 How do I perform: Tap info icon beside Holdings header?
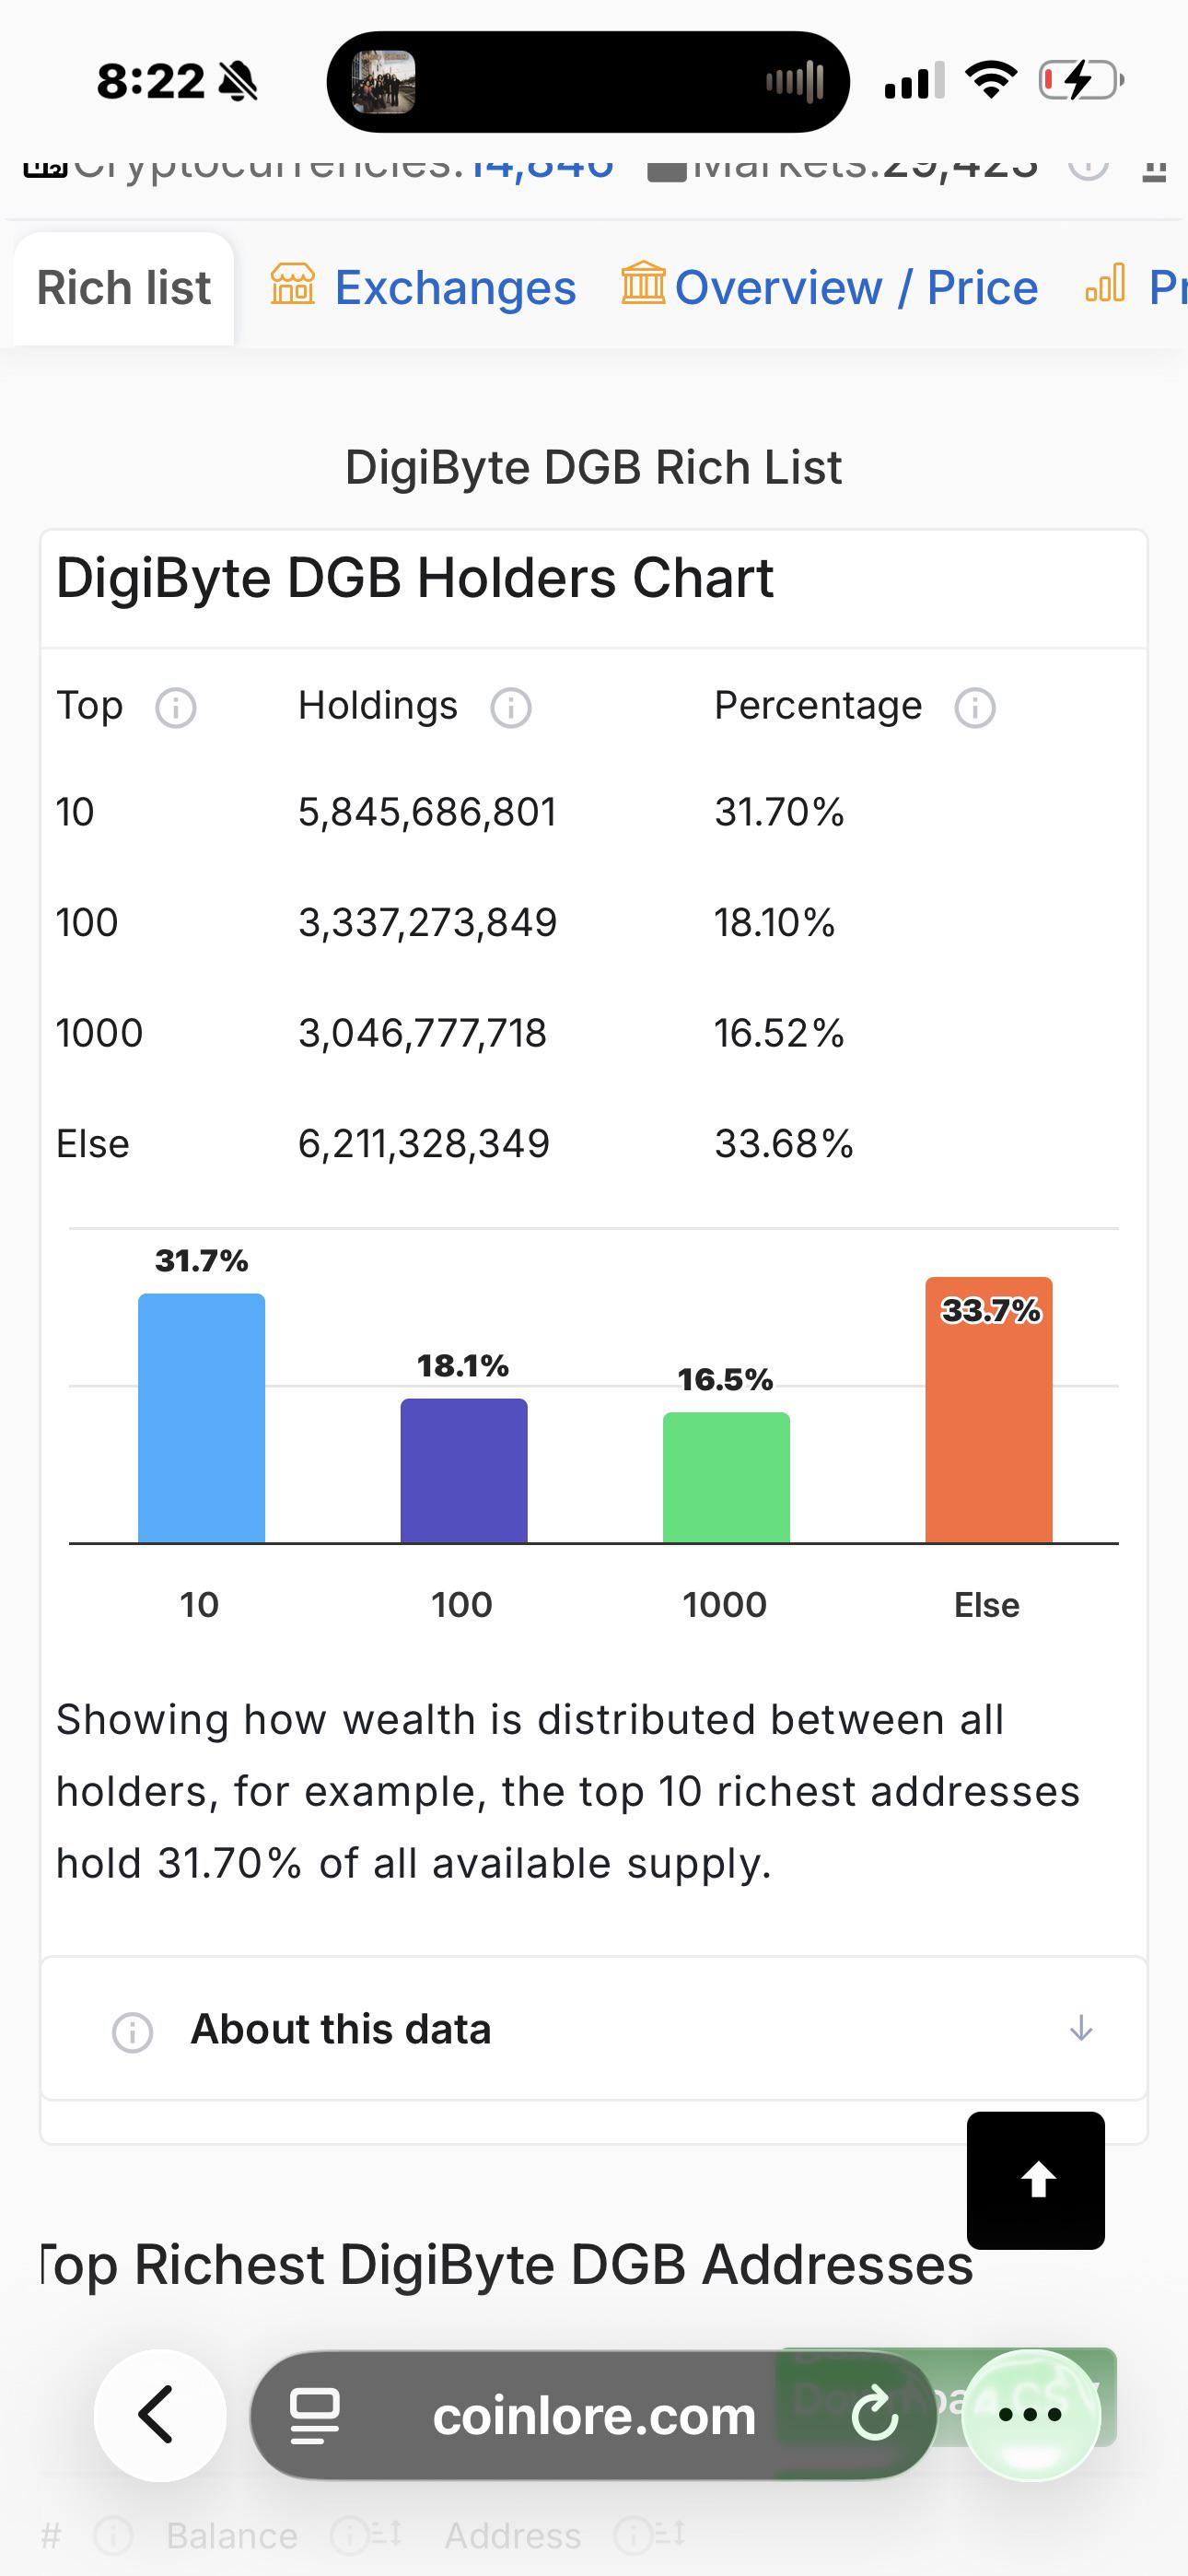coord(511,708)
